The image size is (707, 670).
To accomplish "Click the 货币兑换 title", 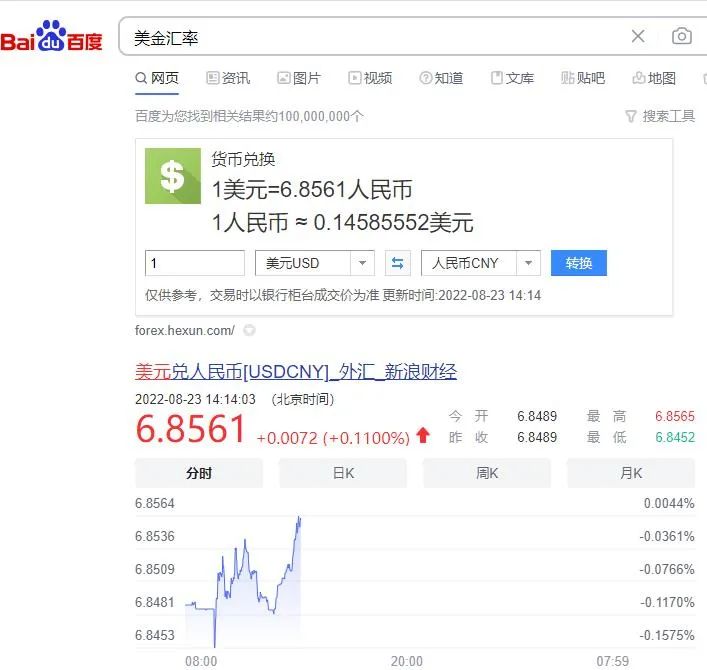I will coord(243,159).
